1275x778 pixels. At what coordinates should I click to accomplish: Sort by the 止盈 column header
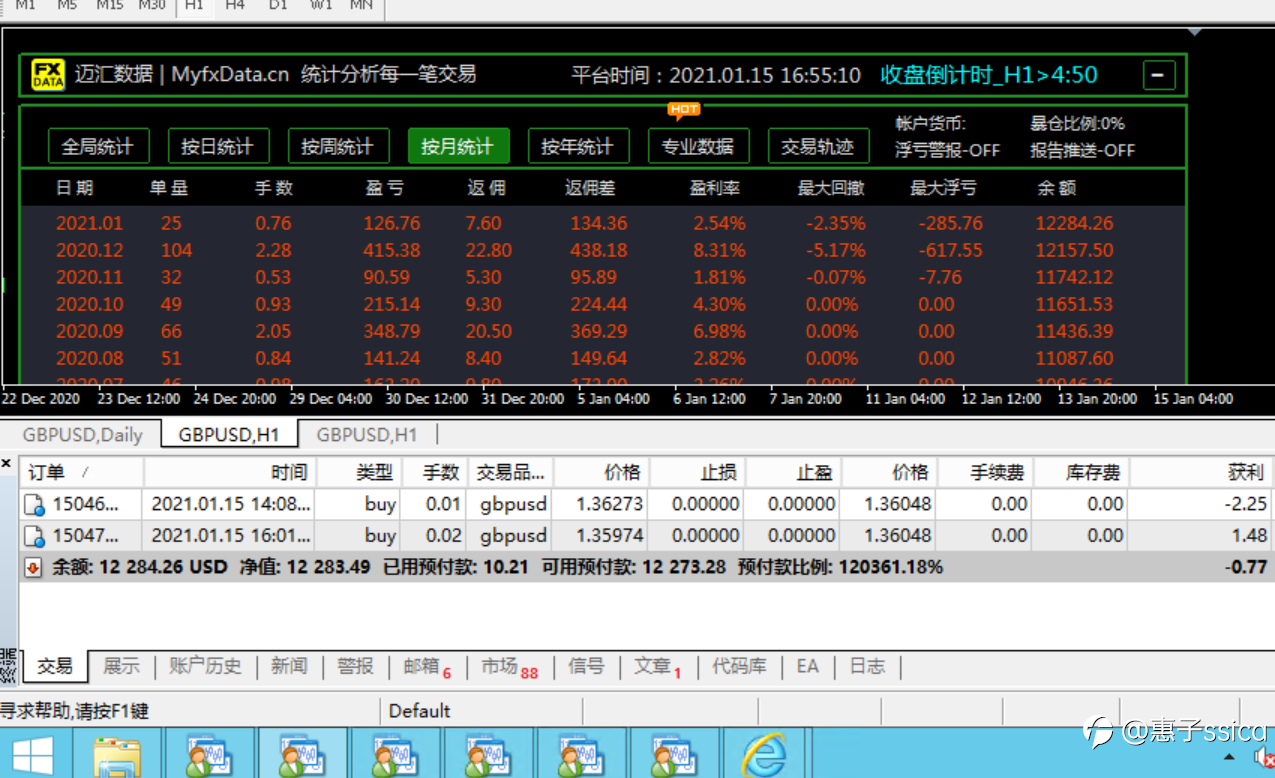point(793,472)
